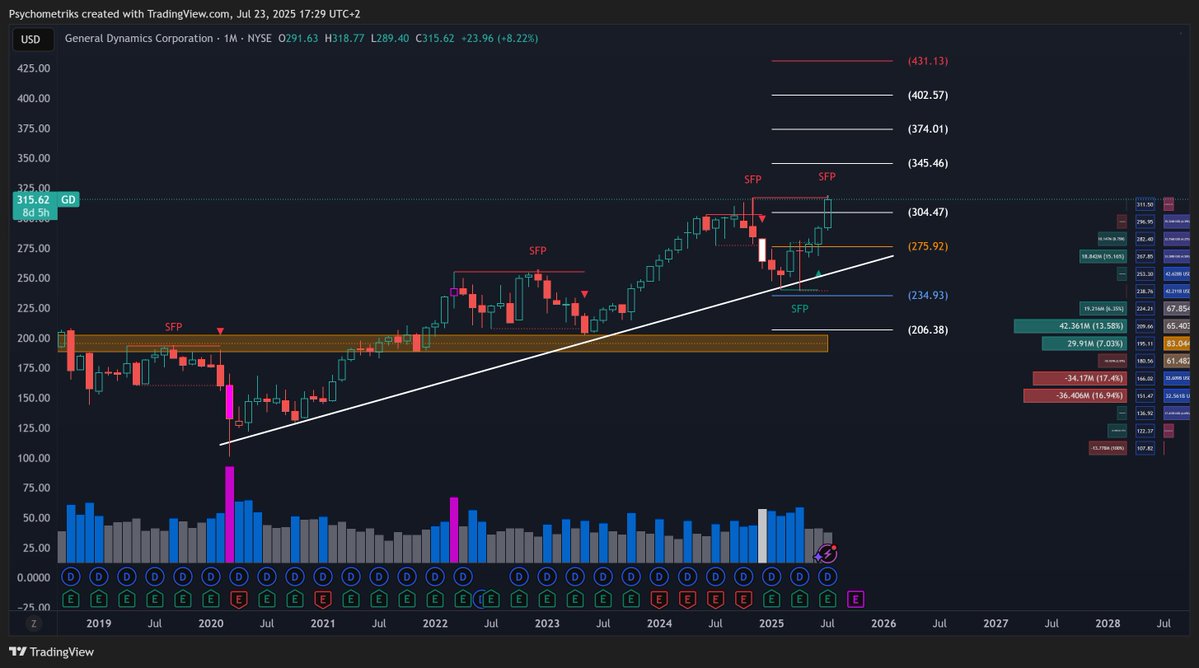The width and height of the screenshot is (1199, 668).
Task: Open the magenta upcoming earnings E marker
Action: pos(856,599)
